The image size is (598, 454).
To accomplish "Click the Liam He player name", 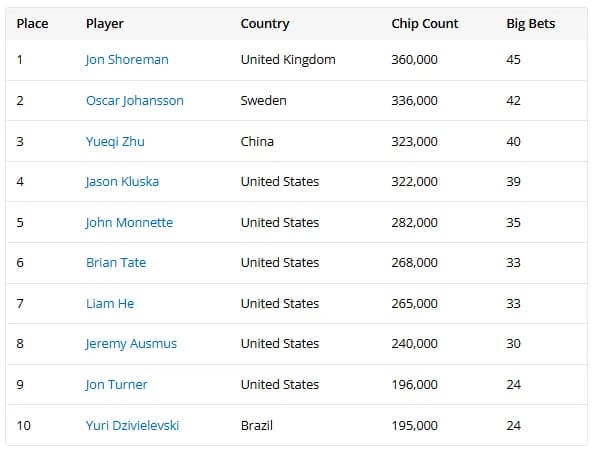I will [110, 304].
